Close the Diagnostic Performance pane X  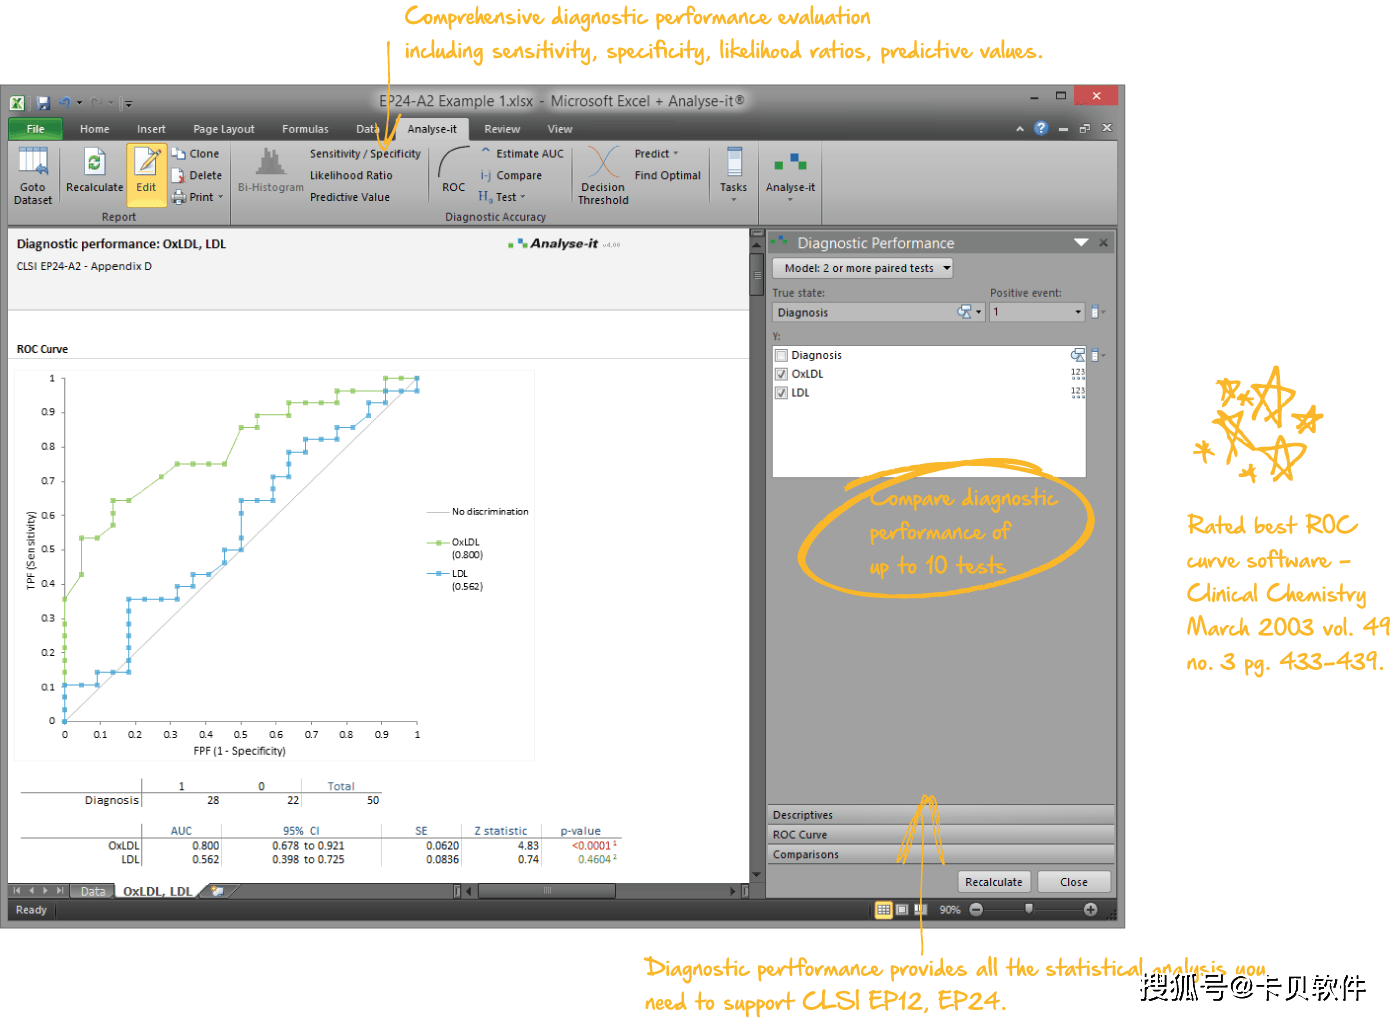(x=1103, y=242)
